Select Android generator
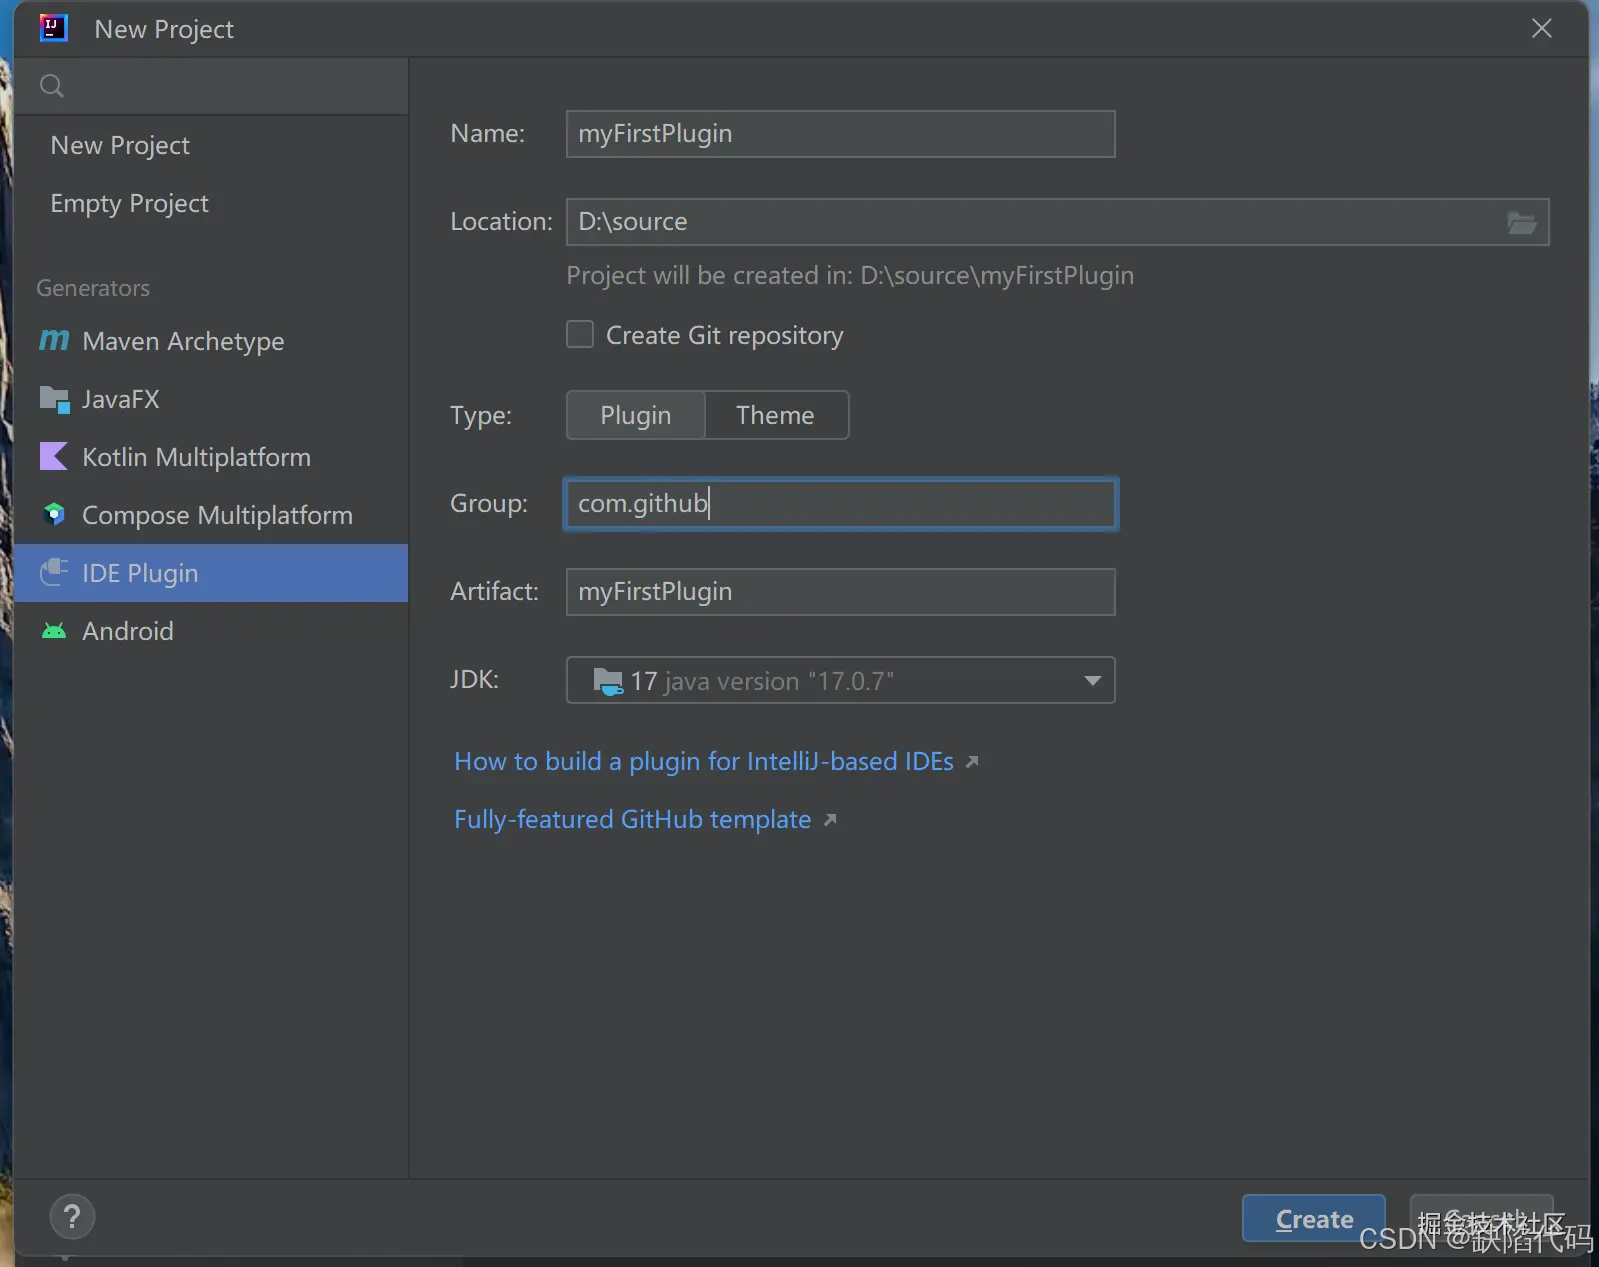The height and width of the screenshot is (1267, 1599). pos(211,631)
